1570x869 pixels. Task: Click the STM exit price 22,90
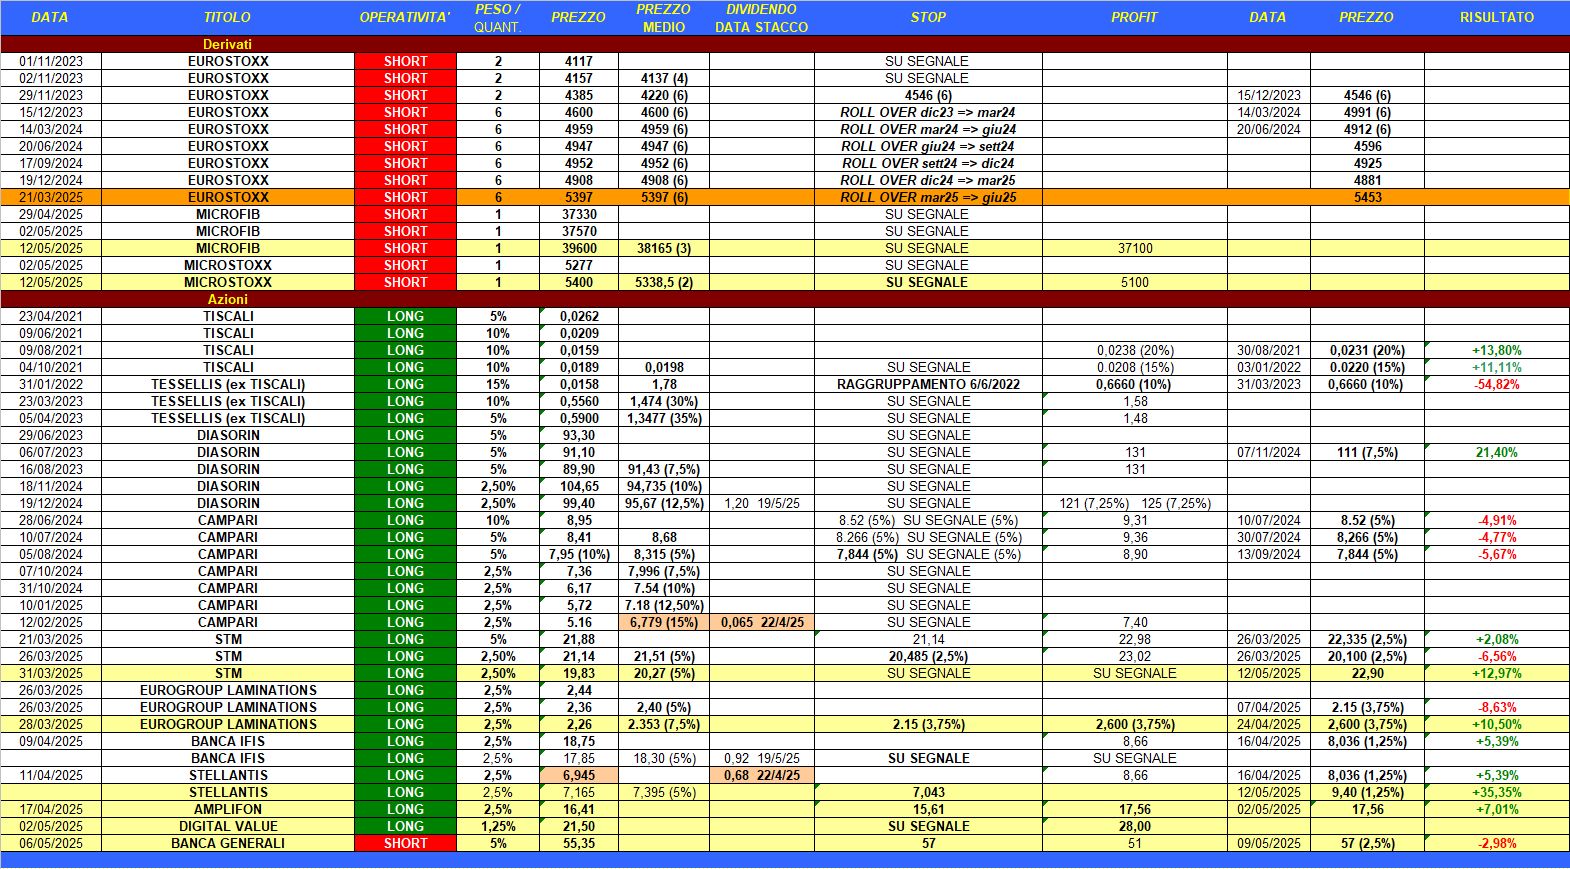(x=1367, y=673)
